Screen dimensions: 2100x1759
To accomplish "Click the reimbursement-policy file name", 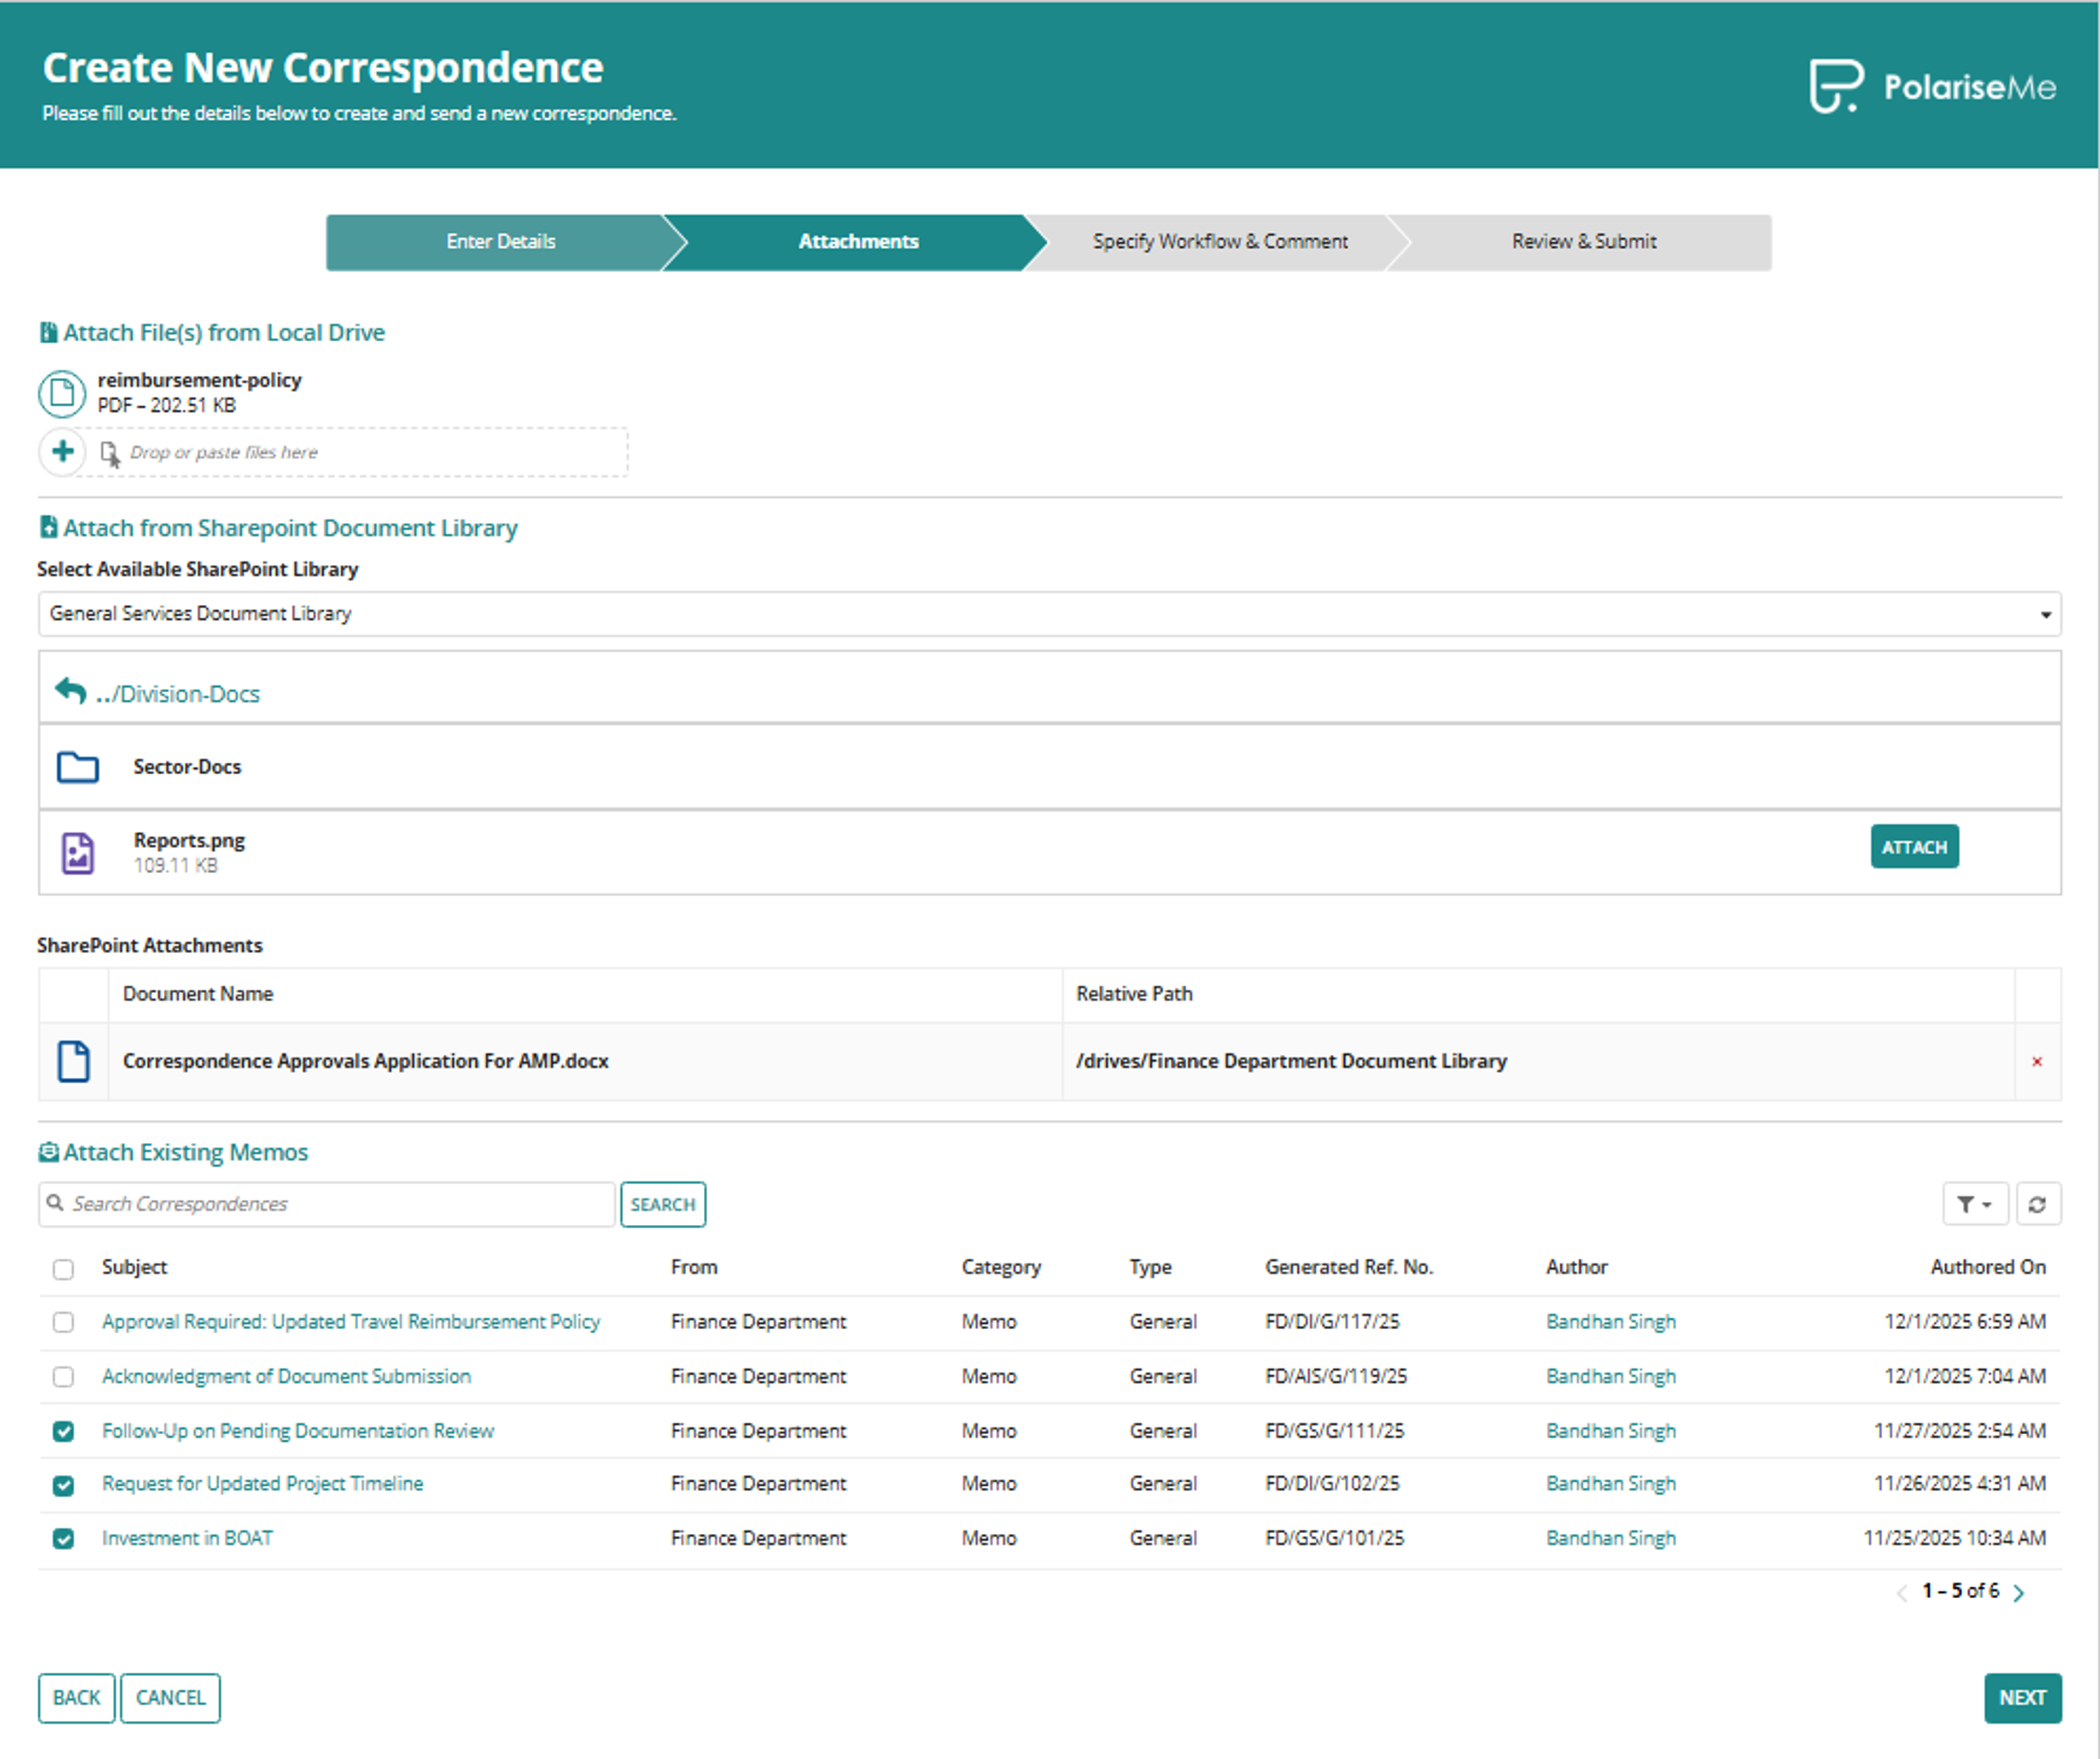I will [199, 380].
